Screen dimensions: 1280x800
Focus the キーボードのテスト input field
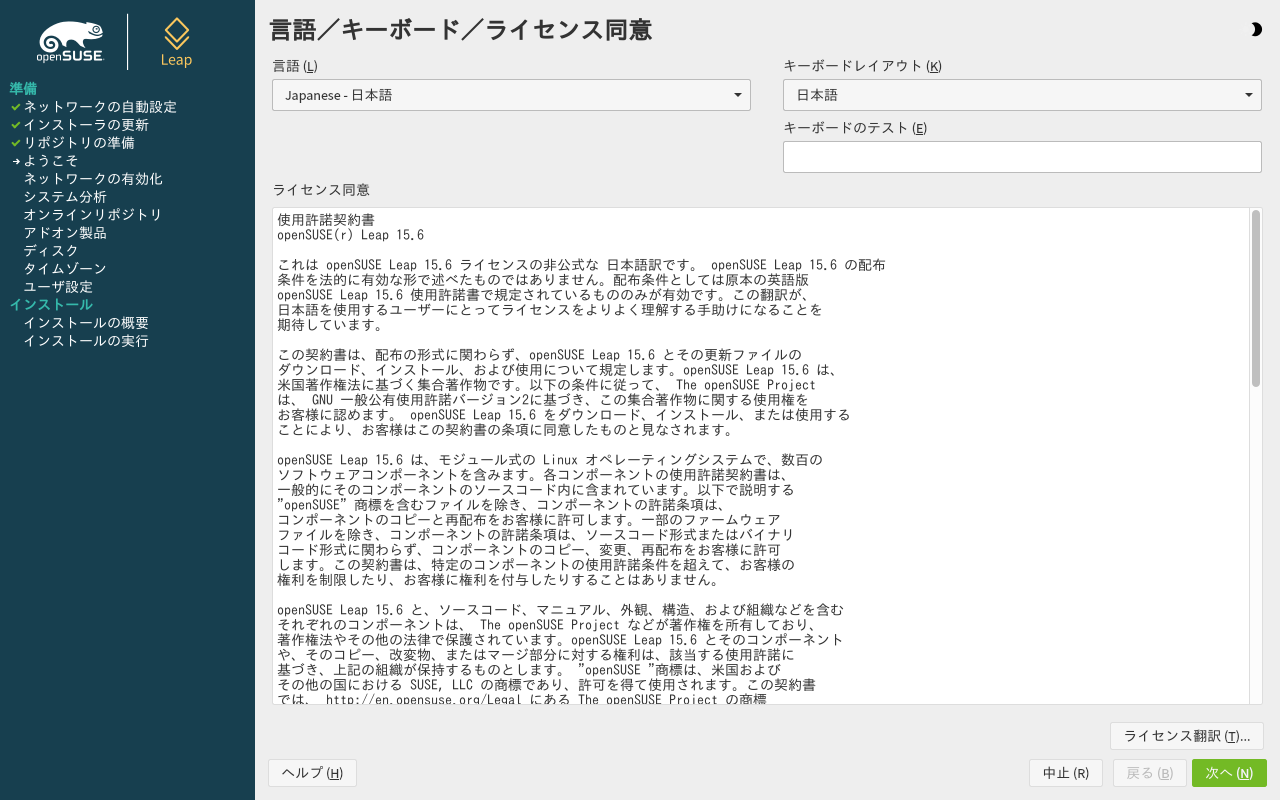click(x=1022, y=157)
